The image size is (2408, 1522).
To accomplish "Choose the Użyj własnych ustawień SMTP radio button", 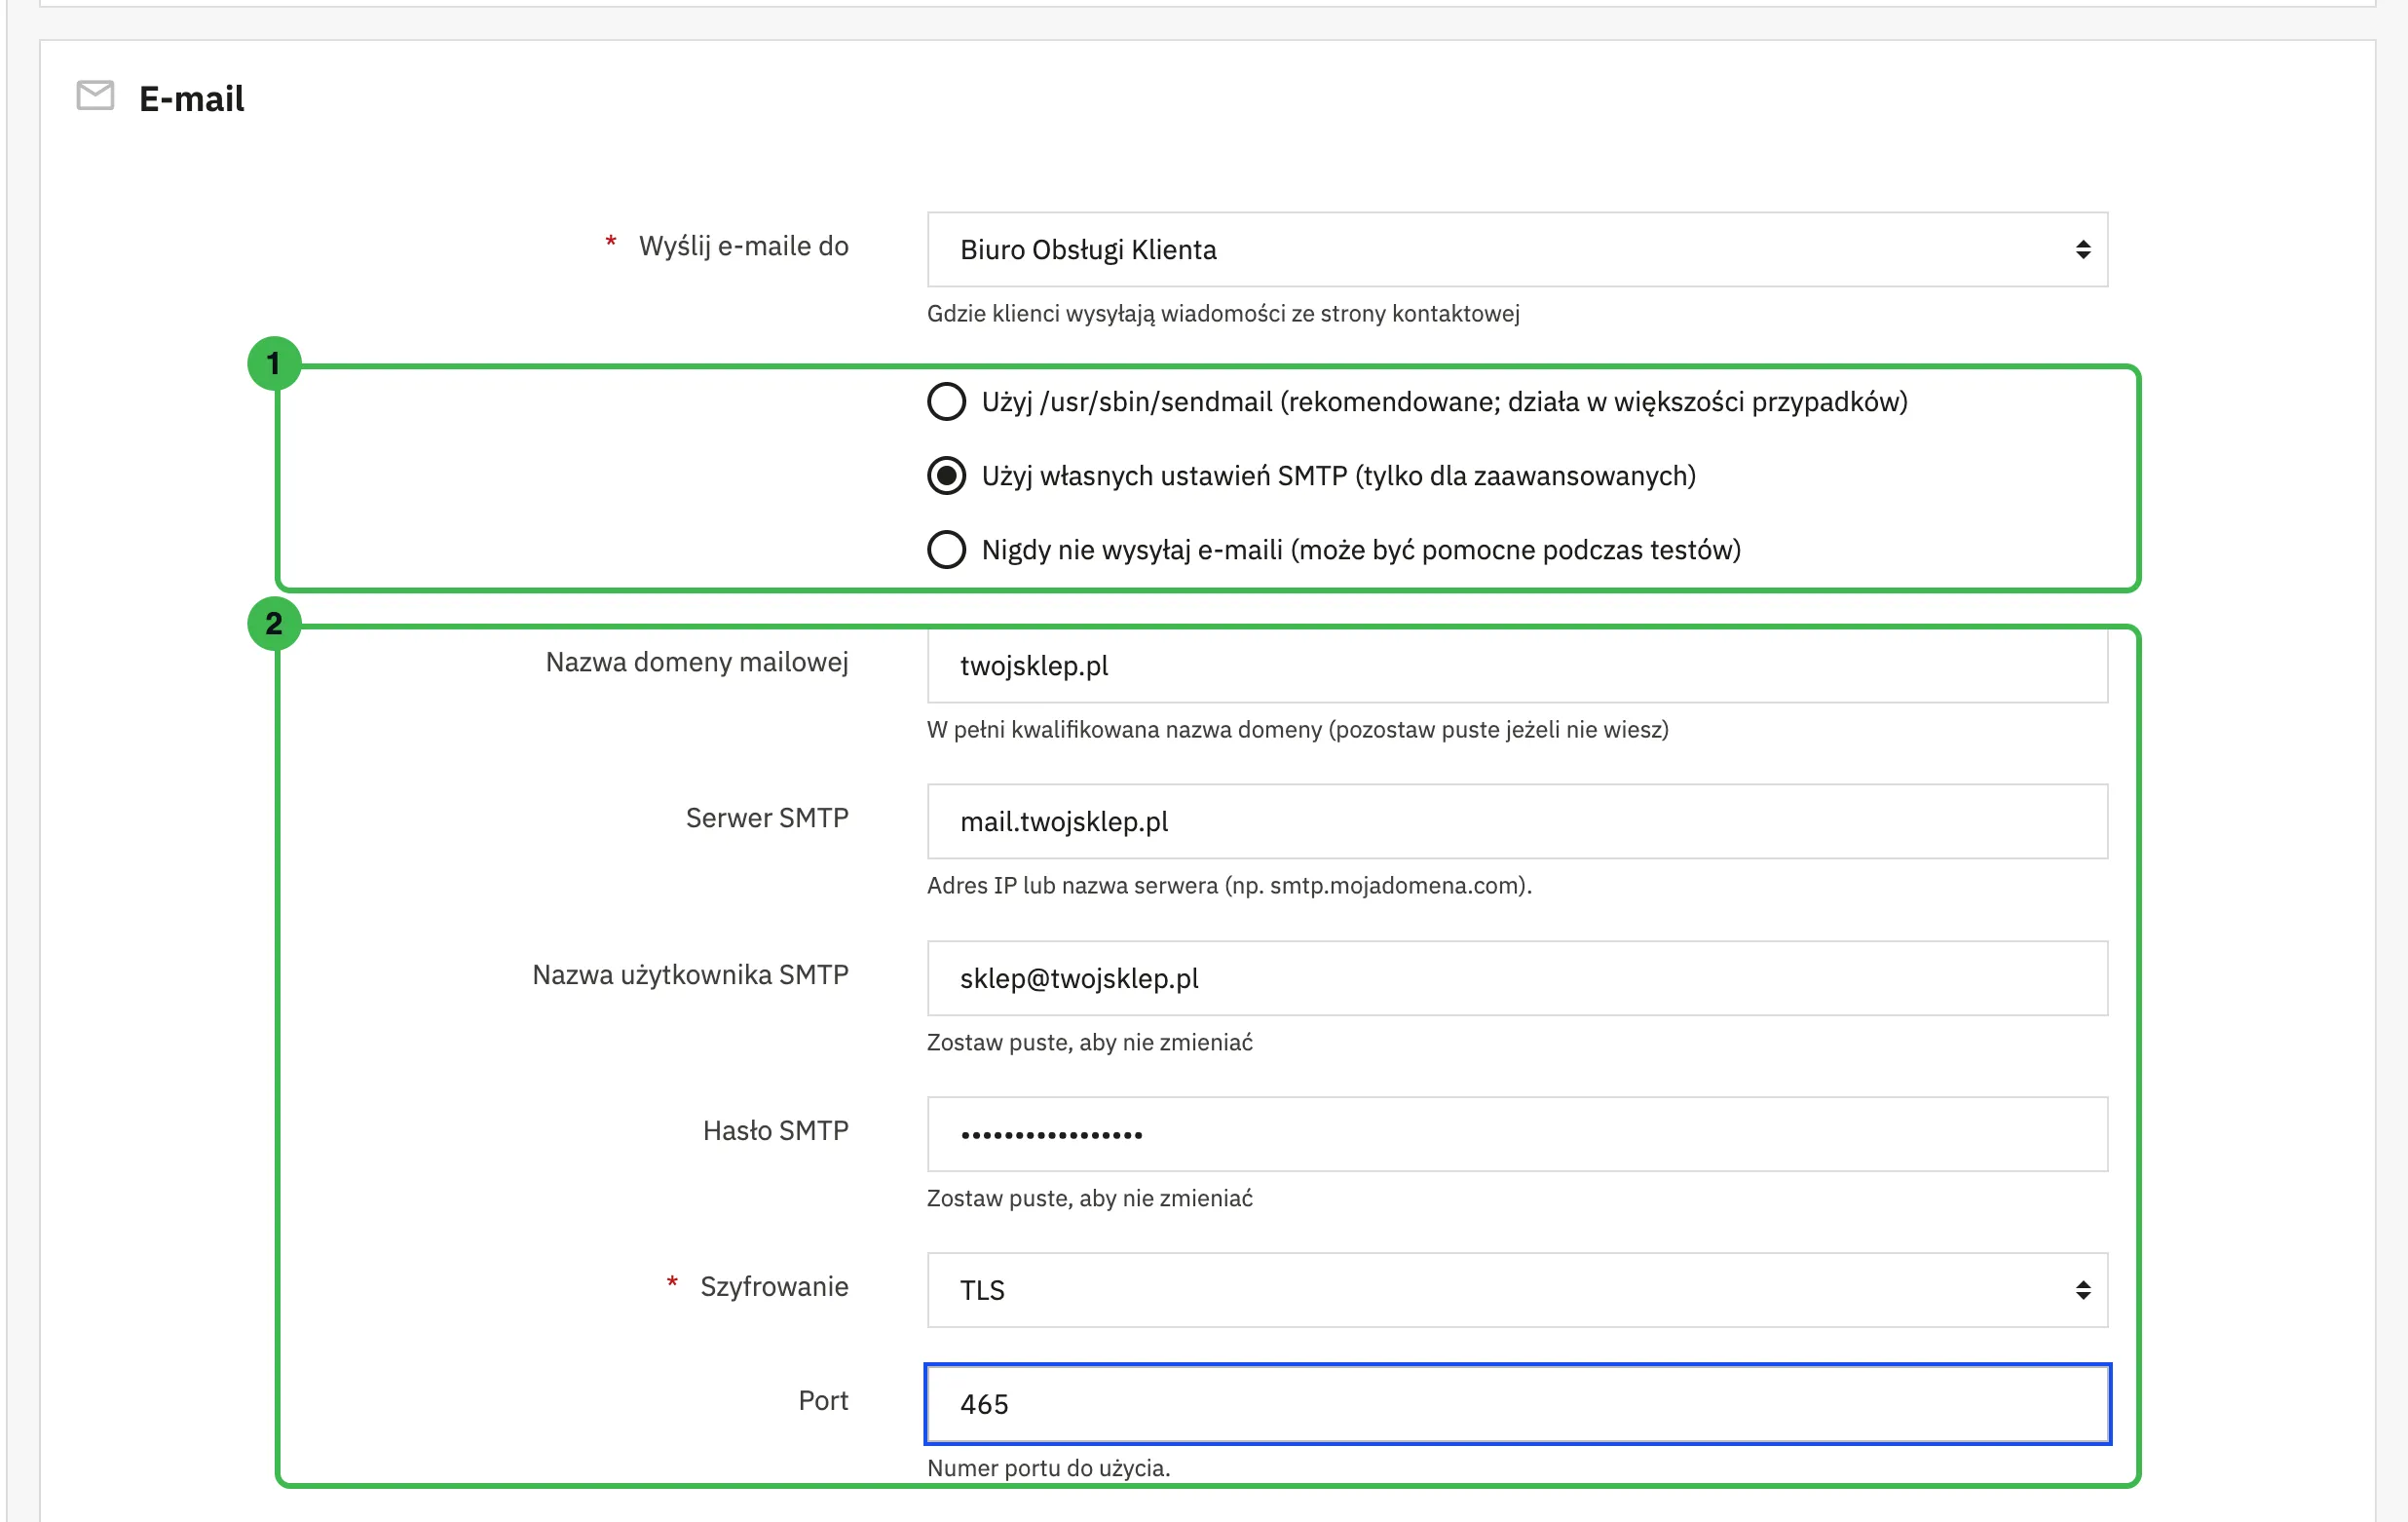I will pos(946,476).
